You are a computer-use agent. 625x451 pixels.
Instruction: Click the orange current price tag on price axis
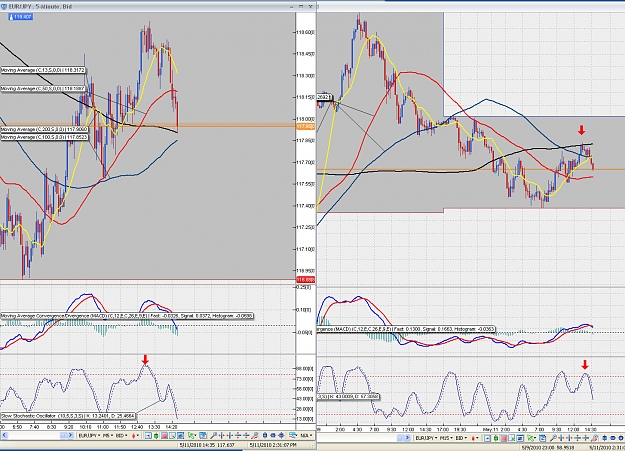305,126
